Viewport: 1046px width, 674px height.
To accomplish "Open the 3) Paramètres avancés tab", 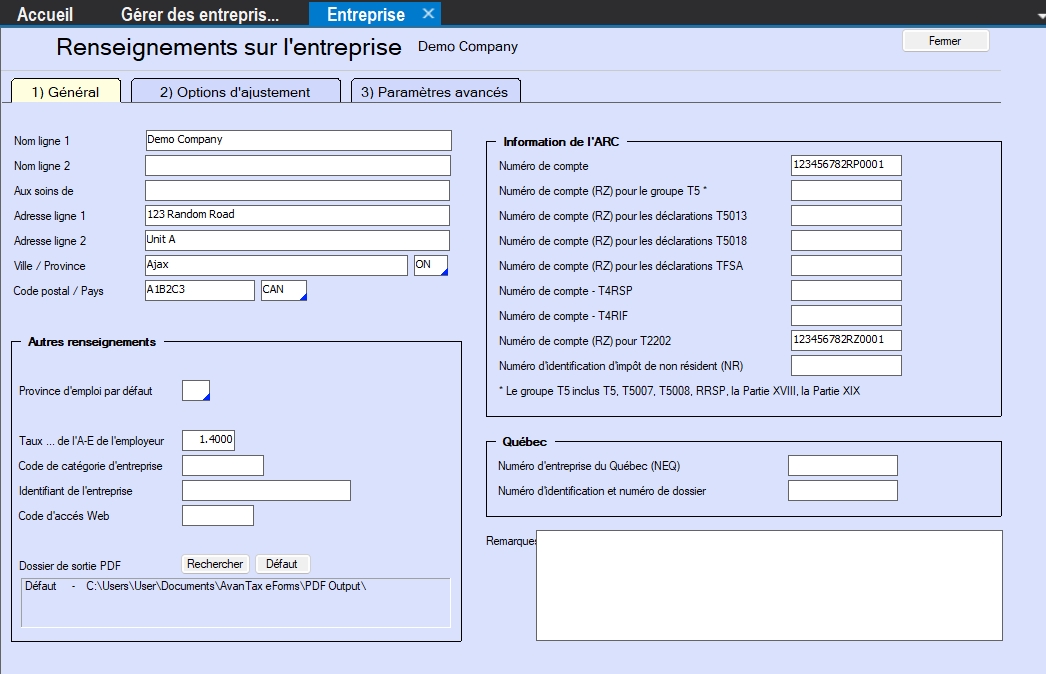I will point(434,92).
